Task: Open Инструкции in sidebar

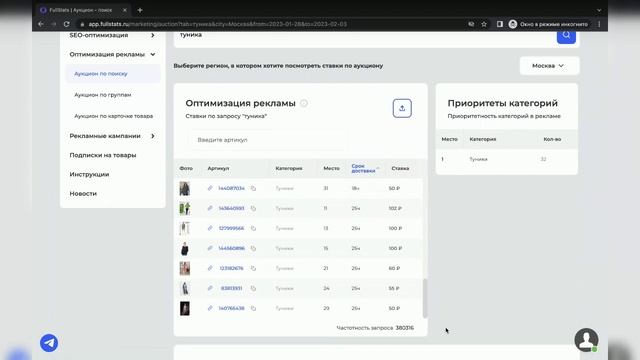Action: [x=89, y=174]
